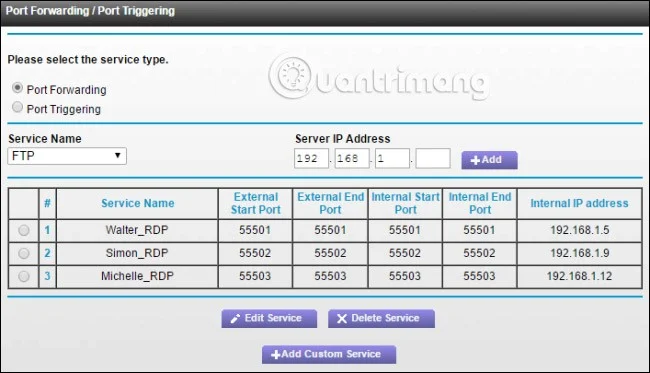Click Walter_RDP internal end port 55501
Screen dimensions: 650x373
(x=479, y=230)
